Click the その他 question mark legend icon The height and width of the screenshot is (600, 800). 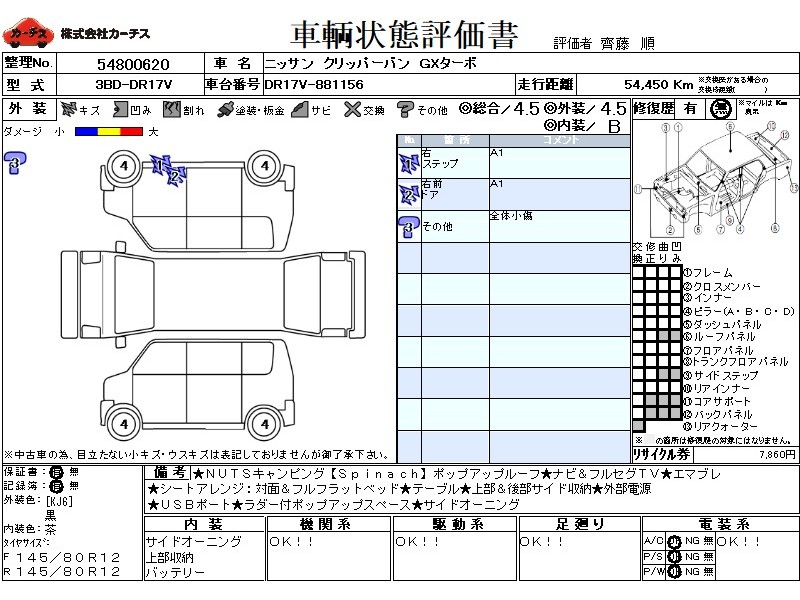point(406,109)
